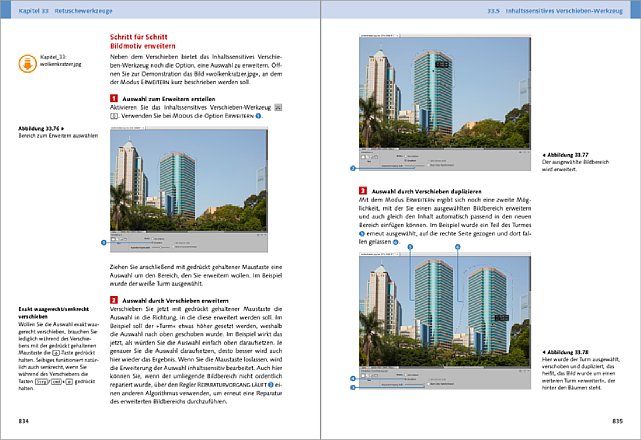Click the caption 'Abbildung 33.76'
This screenshot has width=641, height=440.
[41, 128]
